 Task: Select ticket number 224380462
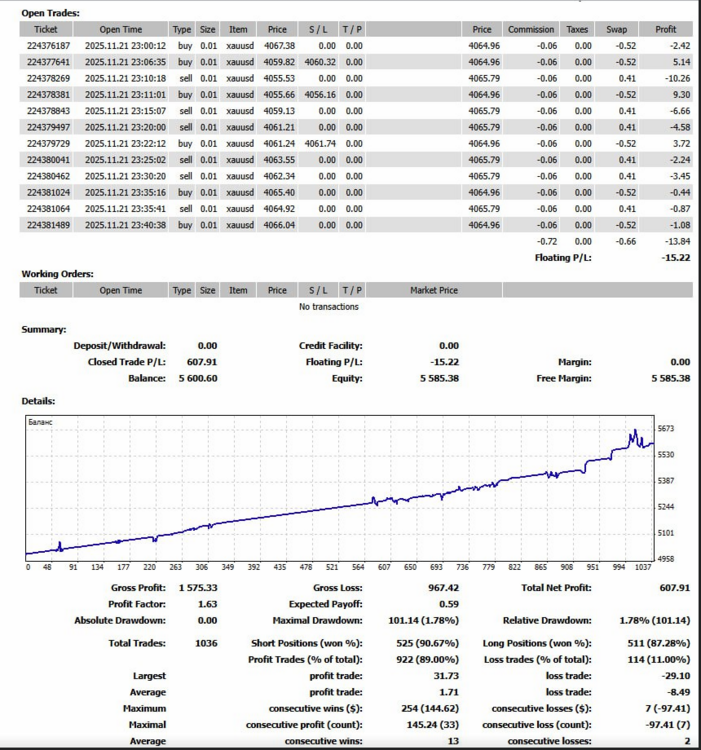coord(48,176)
